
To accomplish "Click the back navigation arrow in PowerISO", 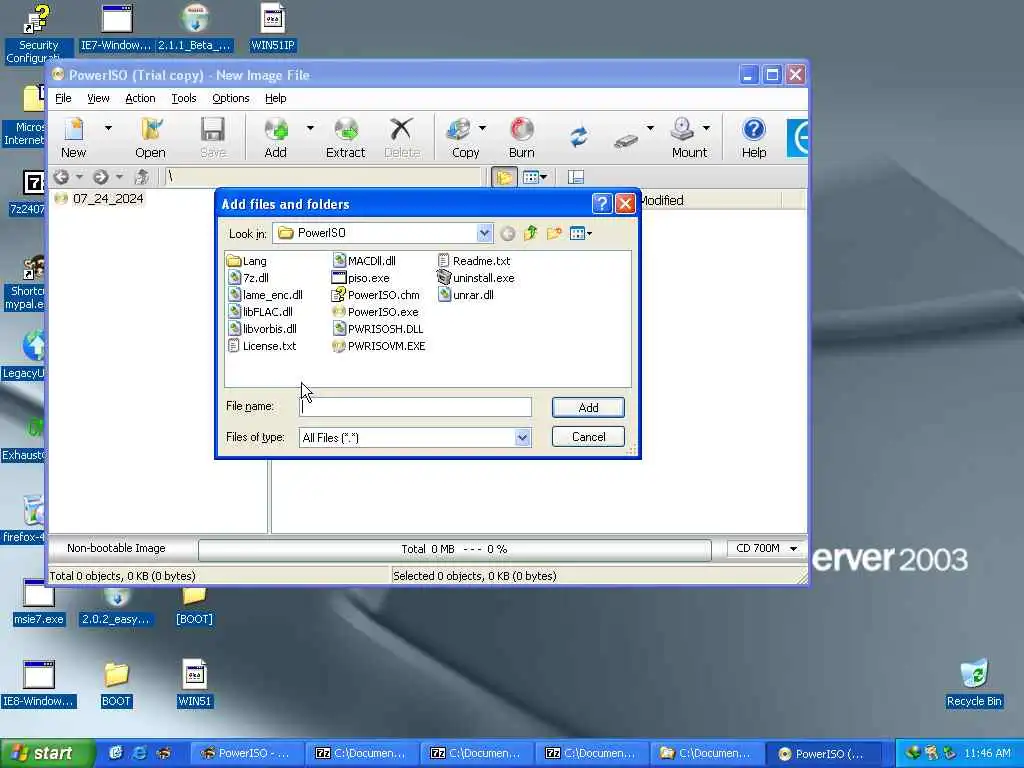I will 61,176.
